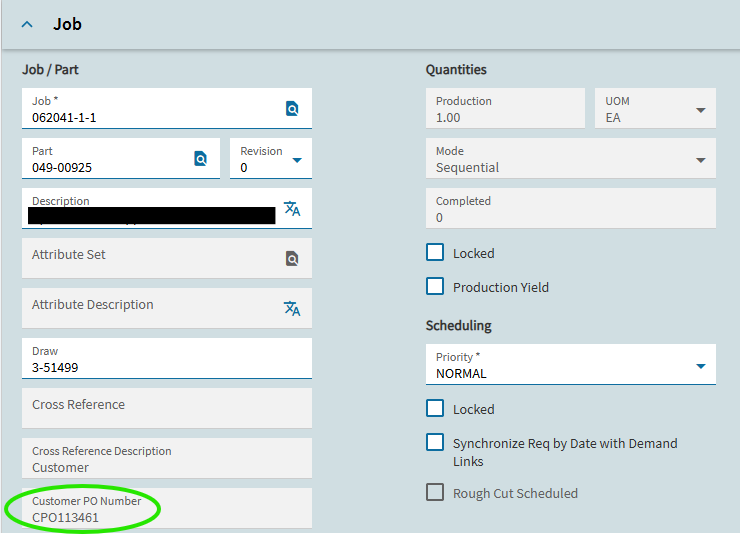Click the Job number input field
740x535 pixels.
pos(150,117)
